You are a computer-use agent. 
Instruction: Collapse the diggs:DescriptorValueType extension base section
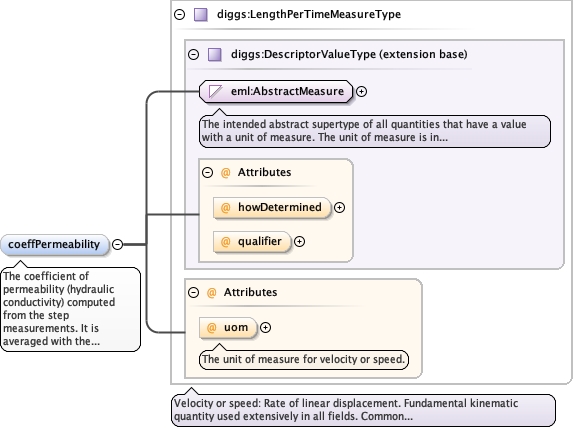pos(193,55)
